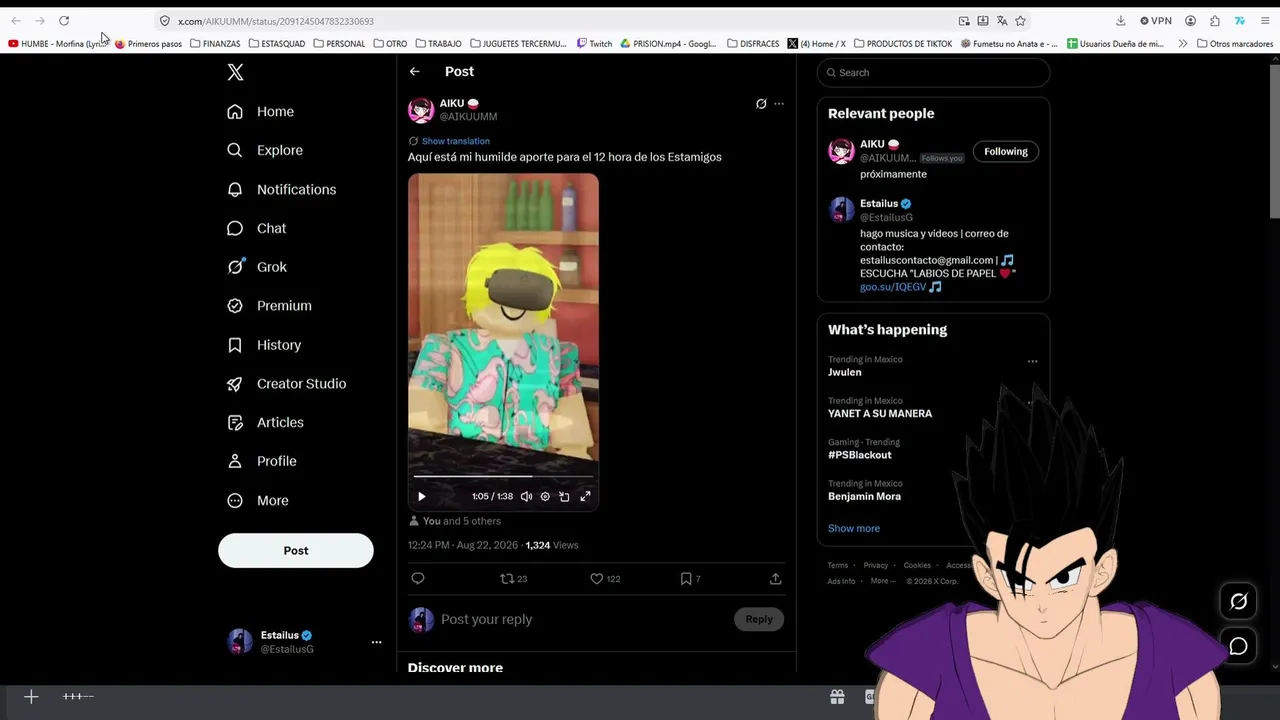The width and height of the screenshot is (1280, 720).
Task: Open Notifications in the sidebar
Action: pyautogui.click(x=282, y=189)
